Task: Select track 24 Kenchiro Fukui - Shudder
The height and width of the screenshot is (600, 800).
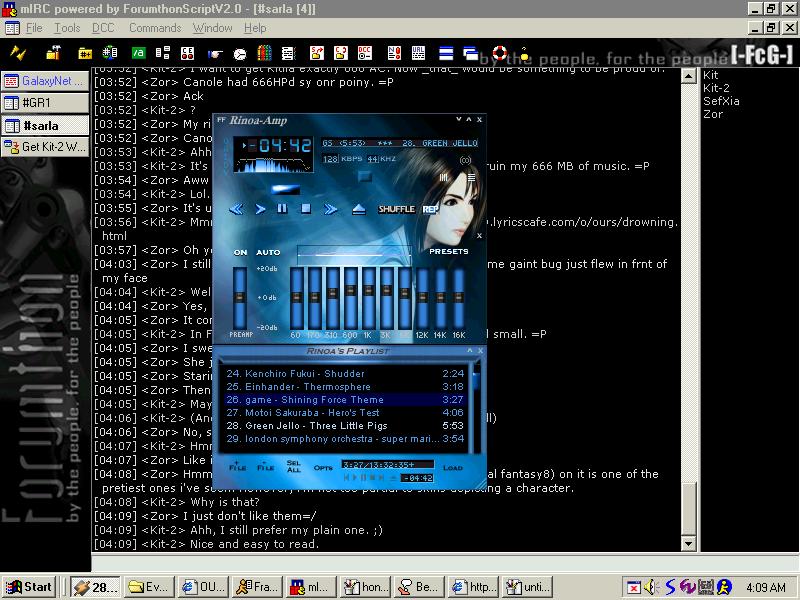Action: click(345, 373)
